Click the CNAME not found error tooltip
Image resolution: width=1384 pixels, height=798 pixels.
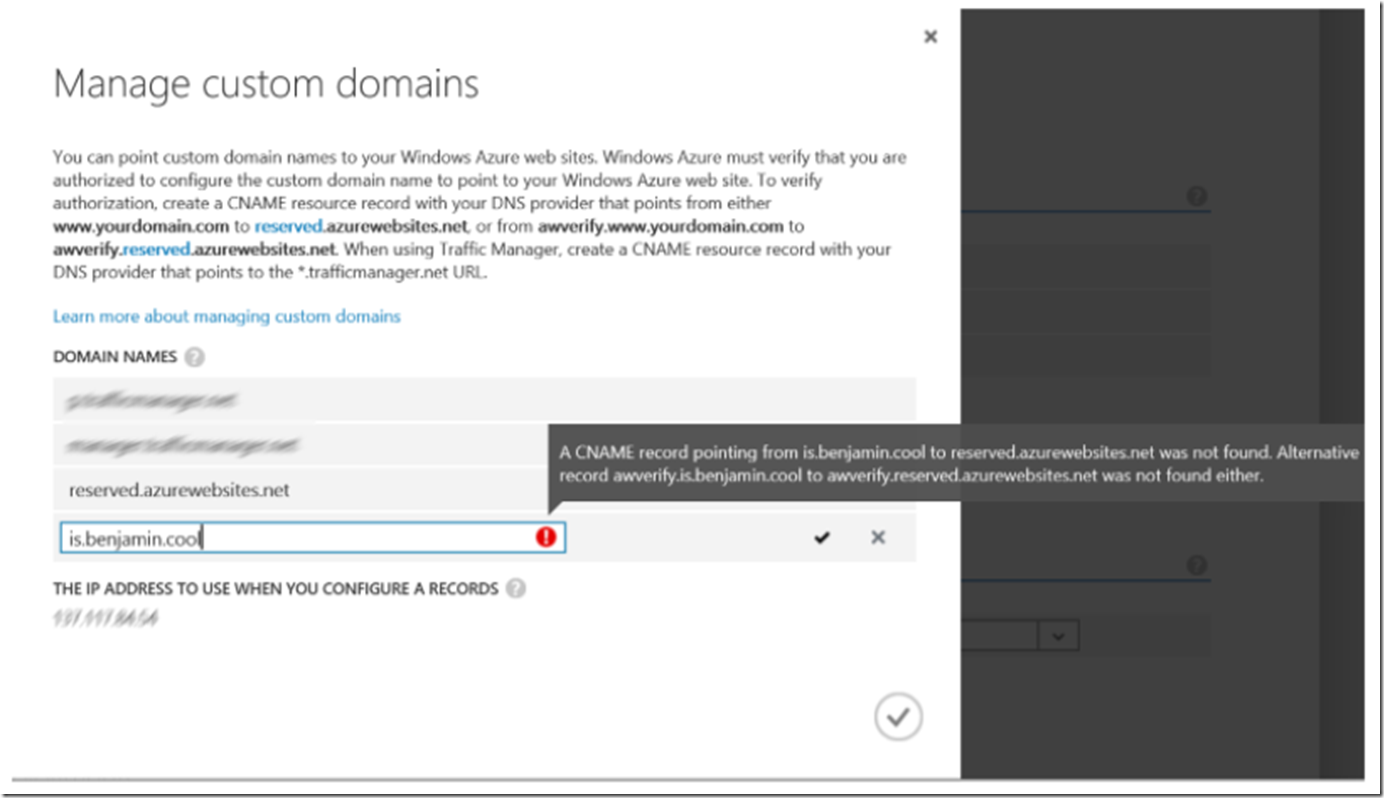[956, 464]
